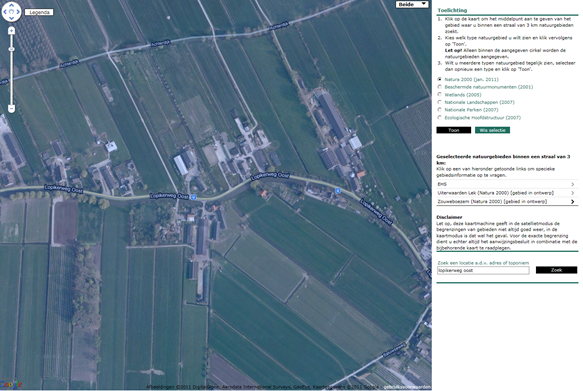583x391 pixels.
Task: Zoom out with the minus button
Action: point(12,109)
